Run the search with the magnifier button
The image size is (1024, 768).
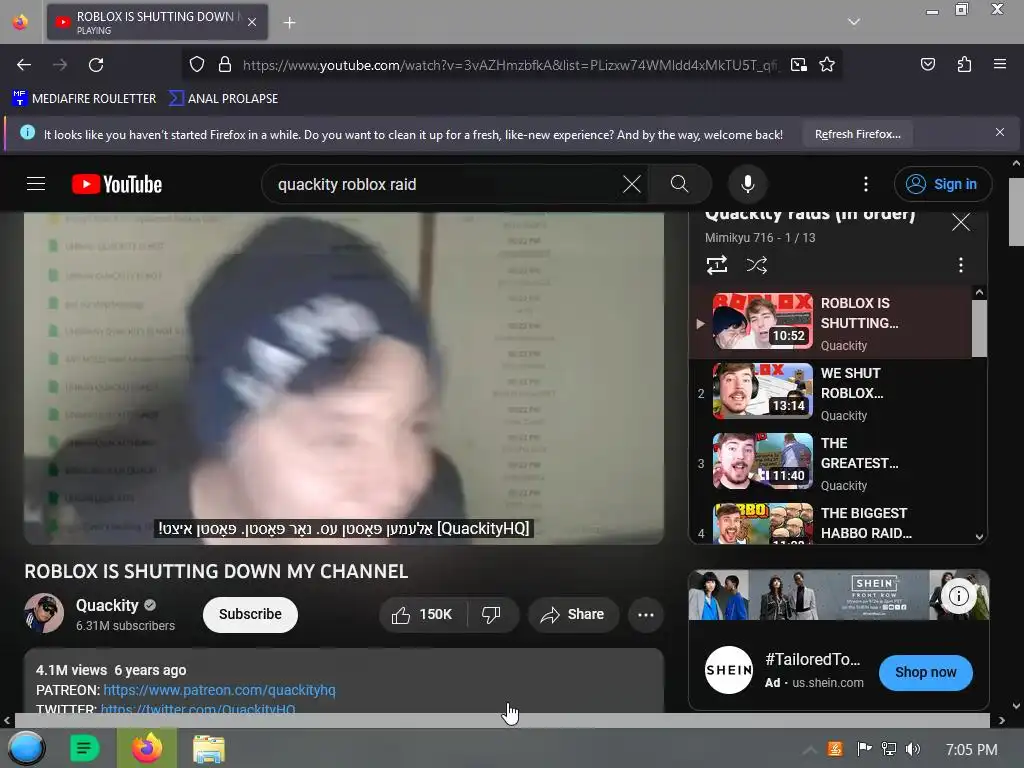[679, 184]
